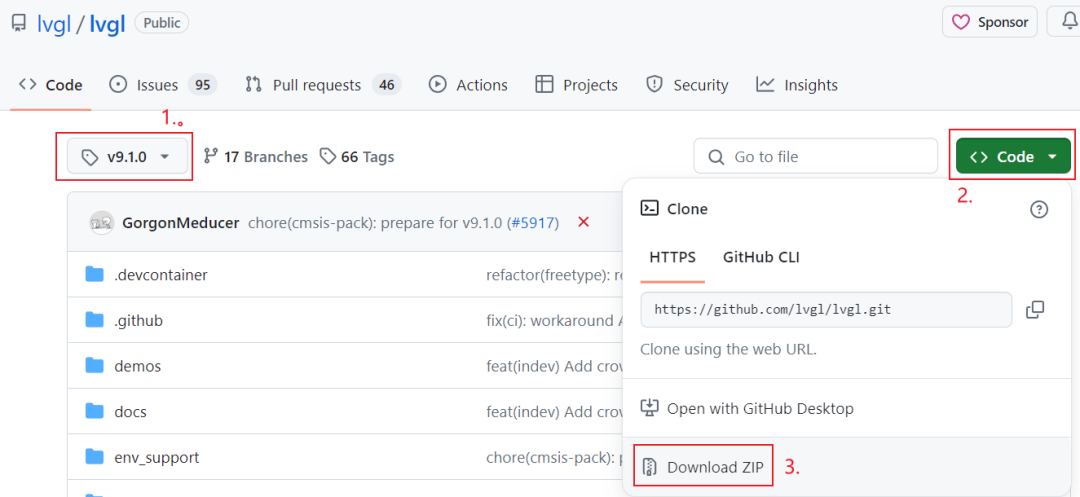Open the .devcontainer folder
The image size is (1080, 497).
160,275
